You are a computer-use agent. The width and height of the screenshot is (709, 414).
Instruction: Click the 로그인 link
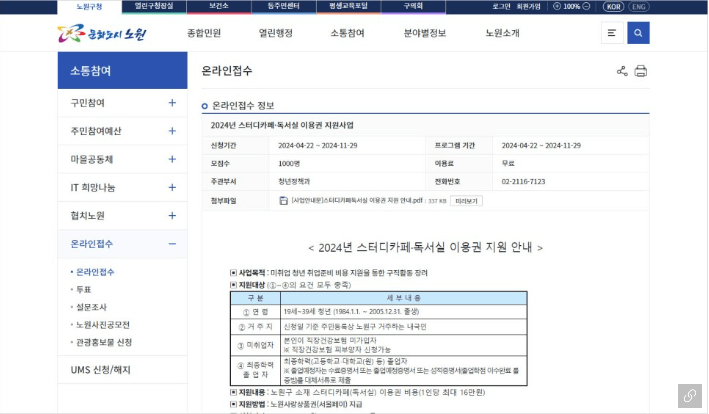[501, 6]
